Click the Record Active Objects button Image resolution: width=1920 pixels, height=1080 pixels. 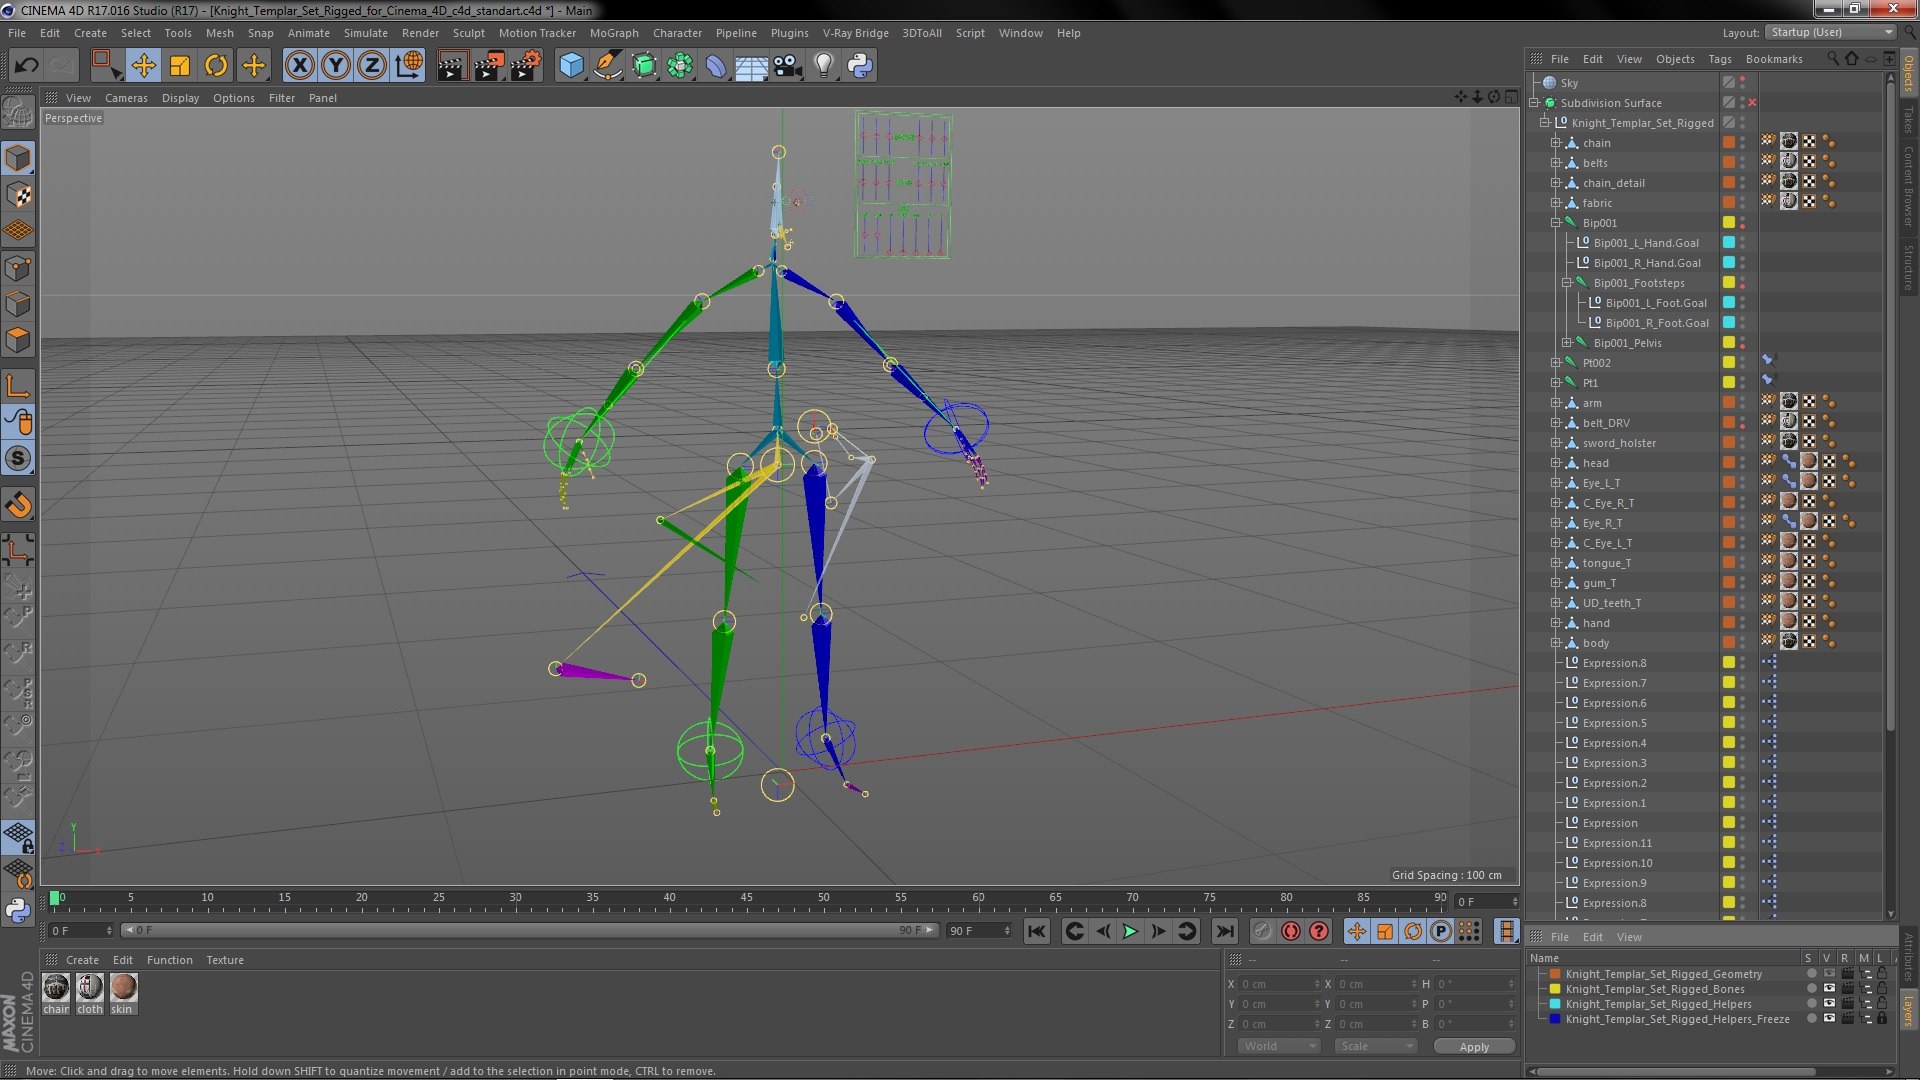tap(1263, 932)
